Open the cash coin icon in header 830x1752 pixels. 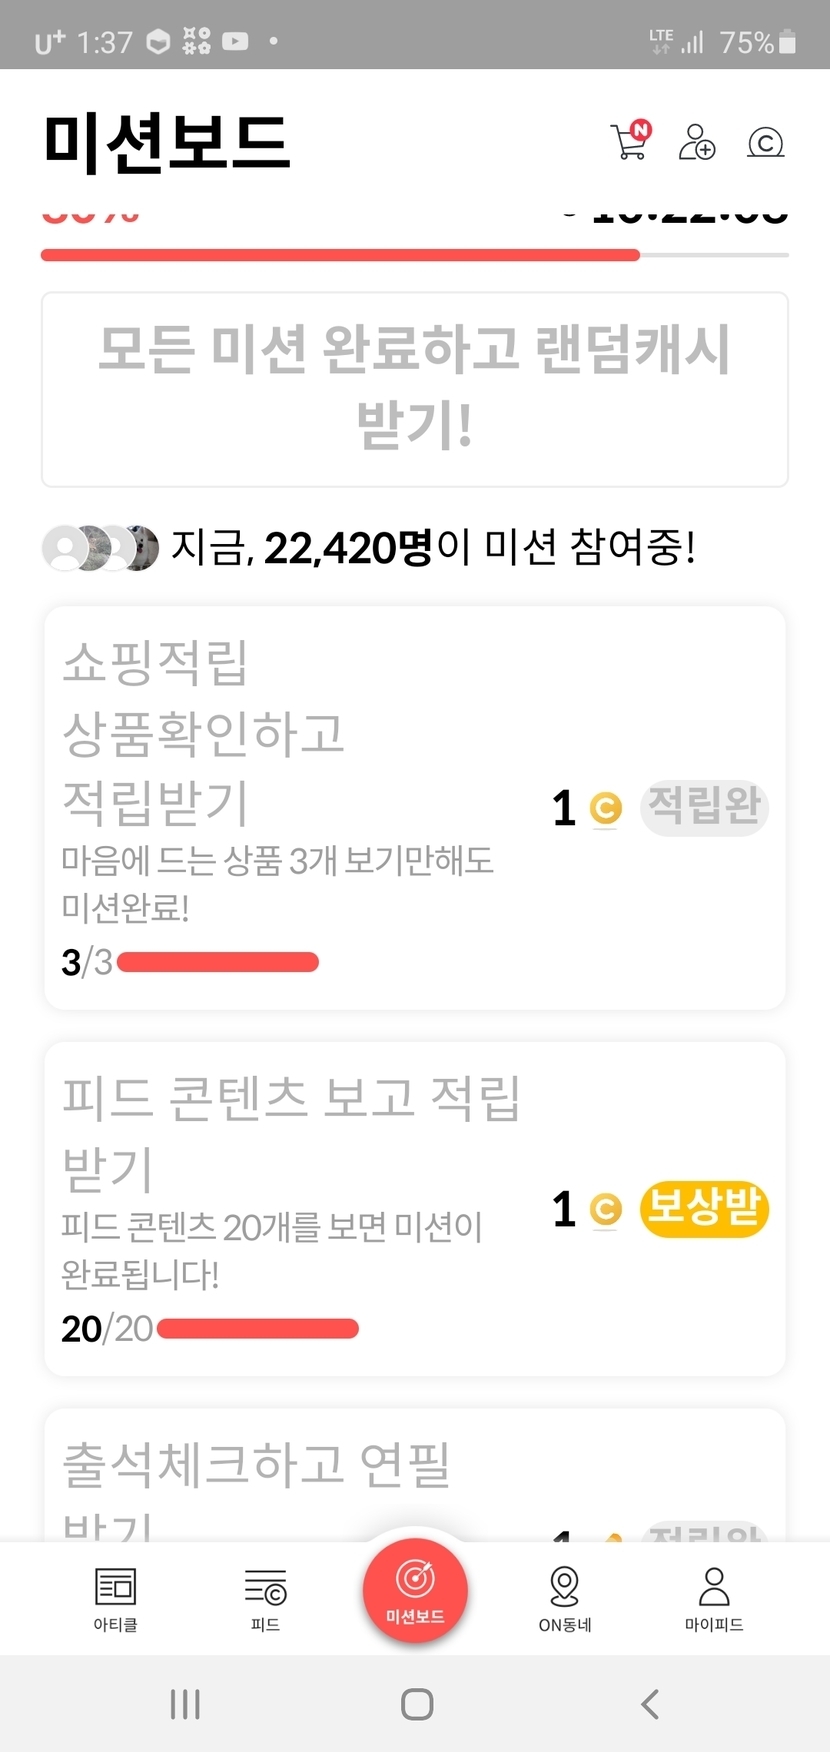point(765,143)
